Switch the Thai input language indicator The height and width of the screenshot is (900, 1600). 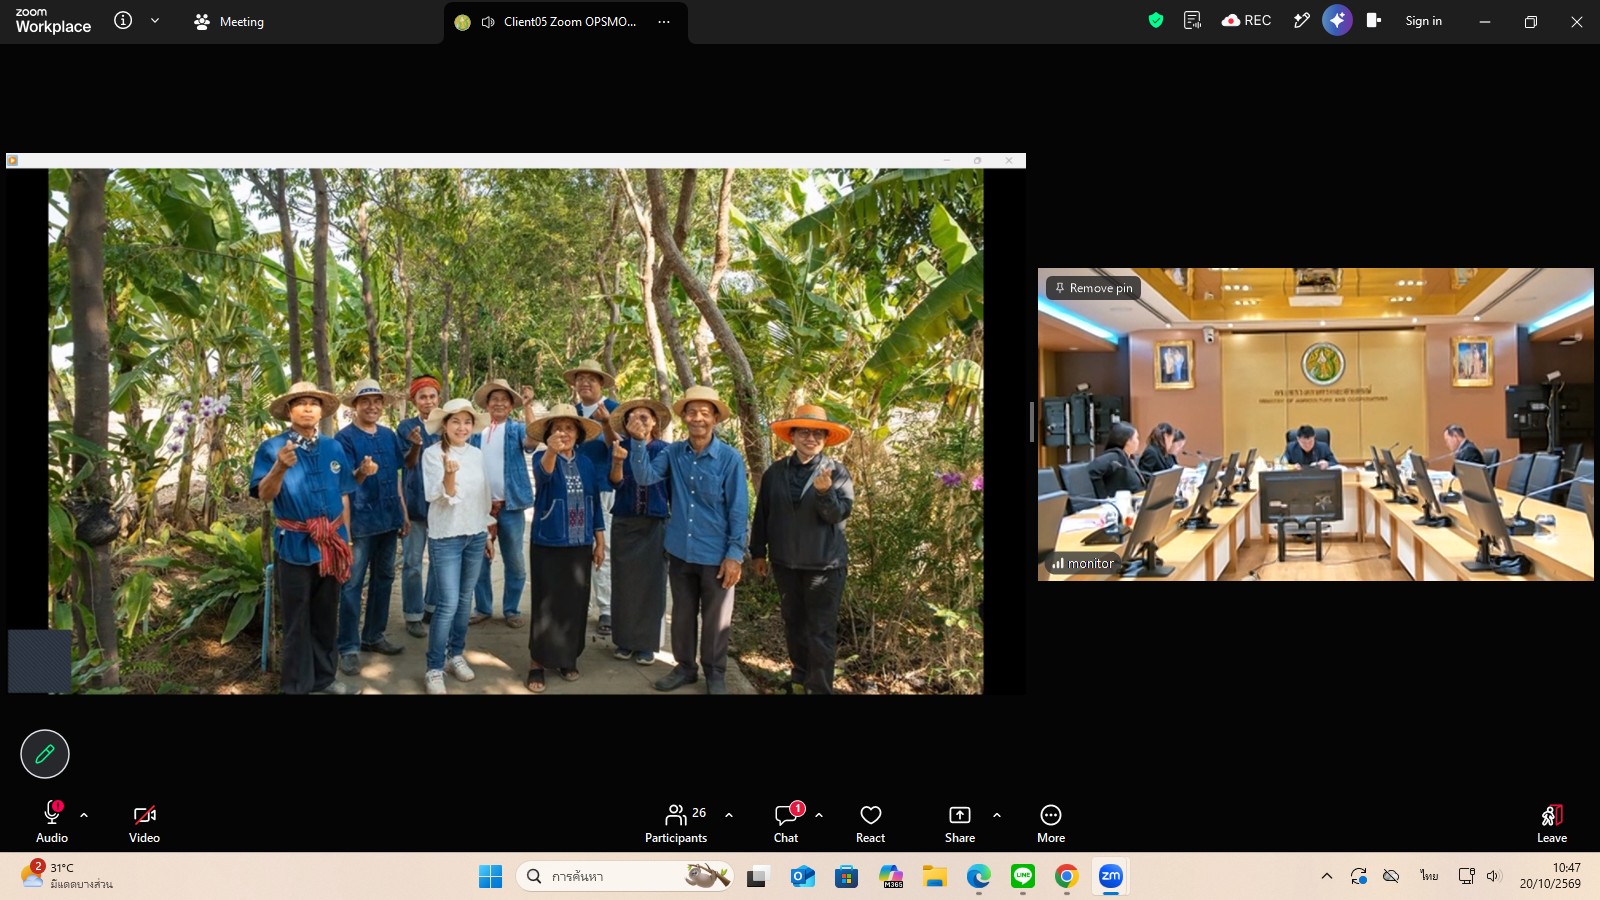(1429, 876)
